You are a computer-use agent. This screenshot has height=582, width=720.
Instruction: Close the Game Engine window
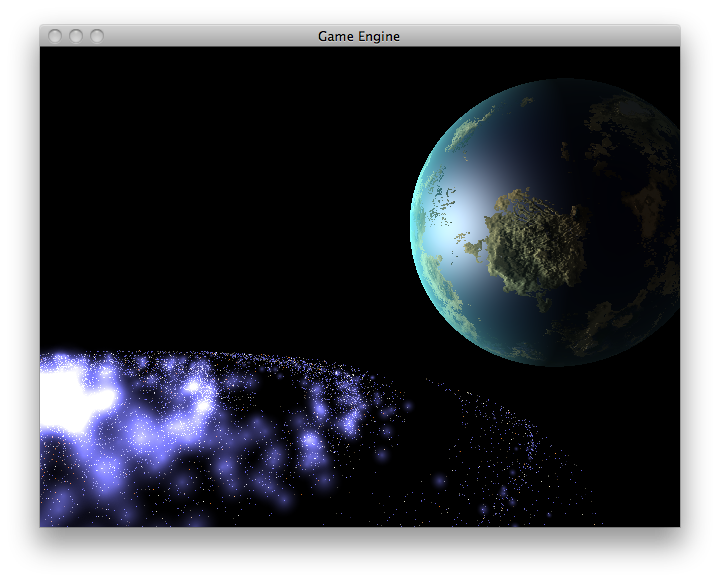pyautogui.click(x=55, y=36)
